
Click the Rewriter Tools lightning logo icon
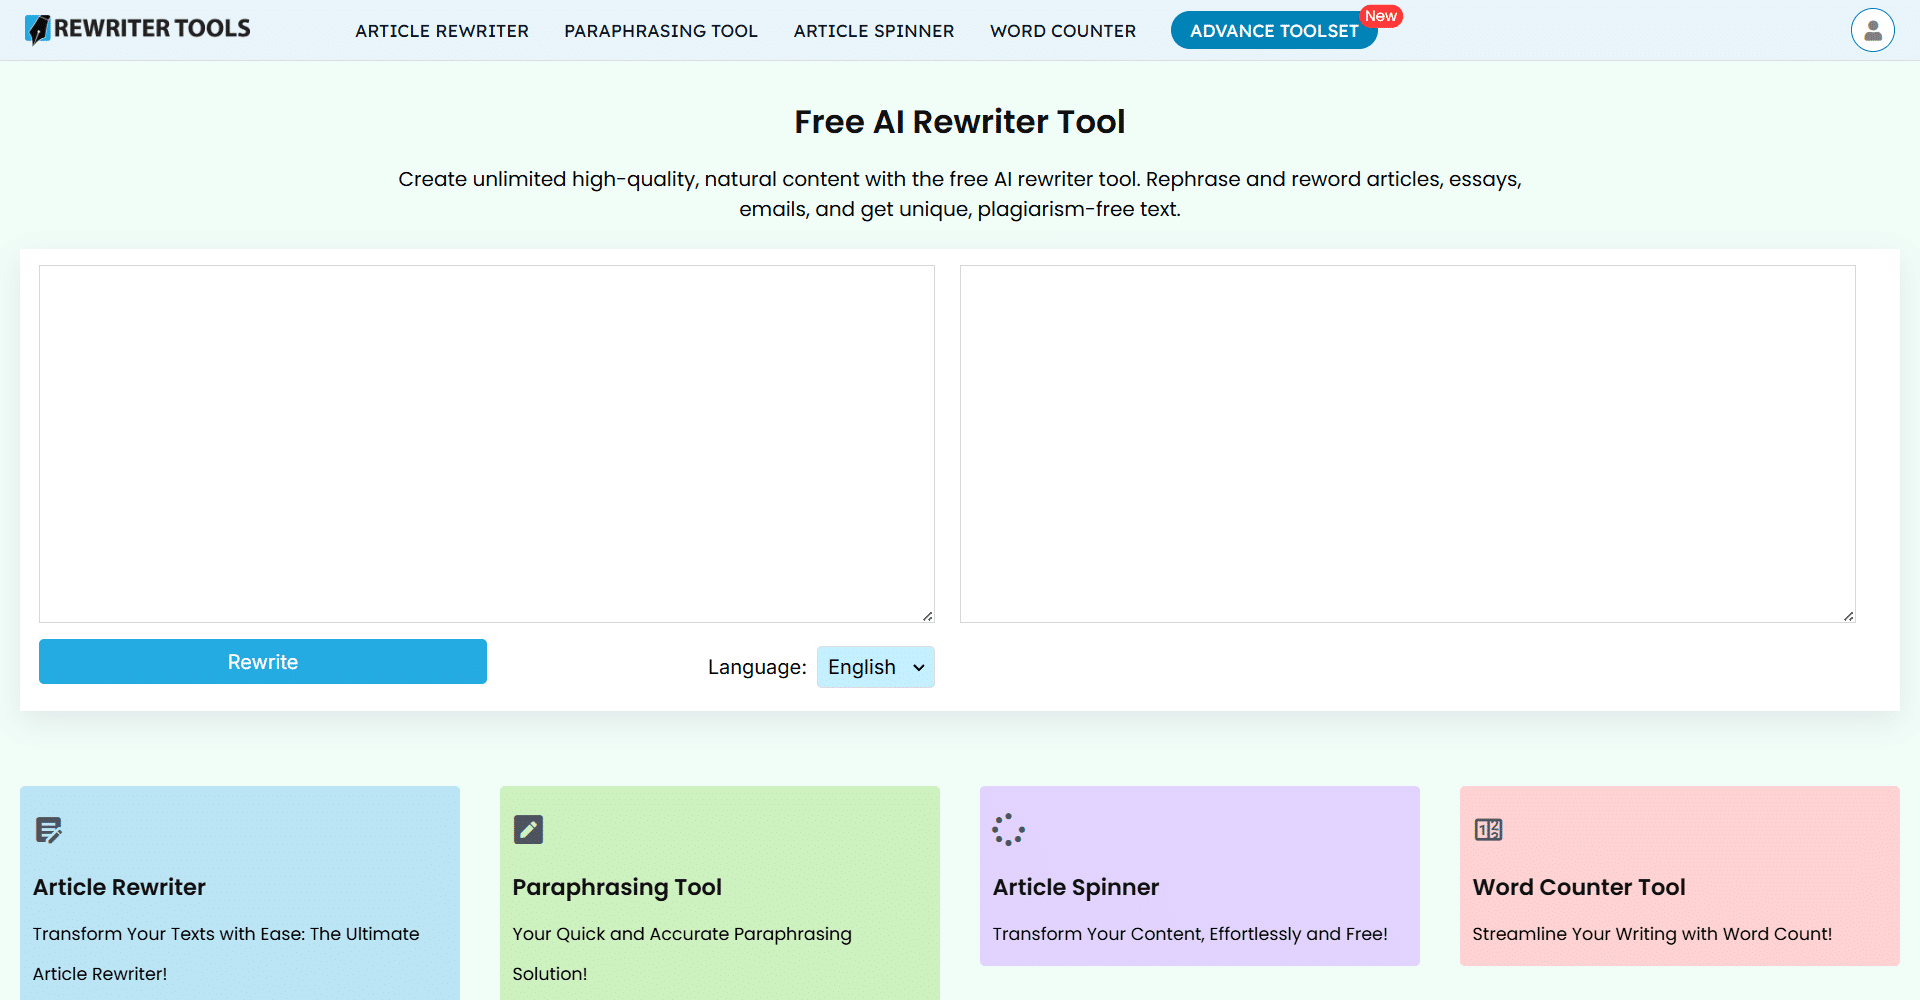(x=38, y=28)
